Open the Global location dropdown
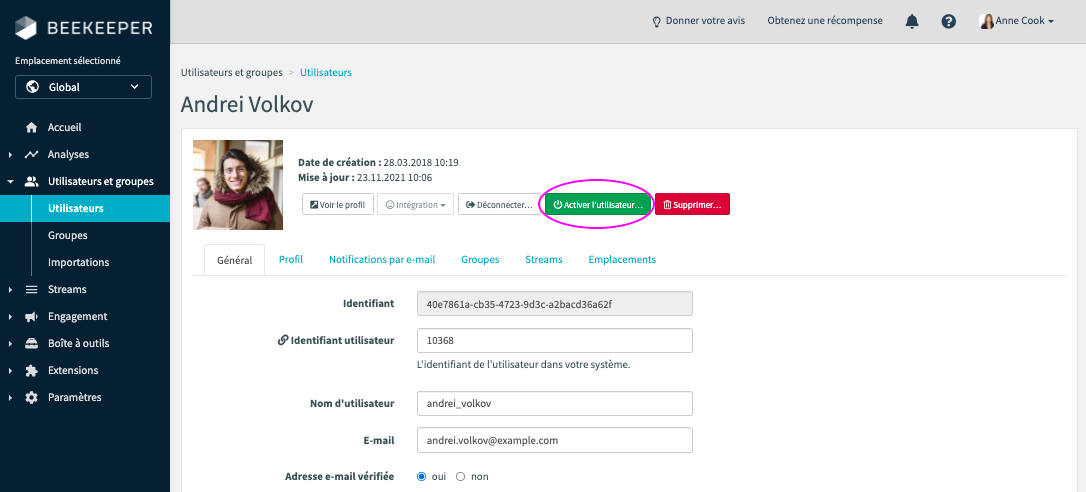Viewport: 1086px width, 492px height. [x=83, y=87]
